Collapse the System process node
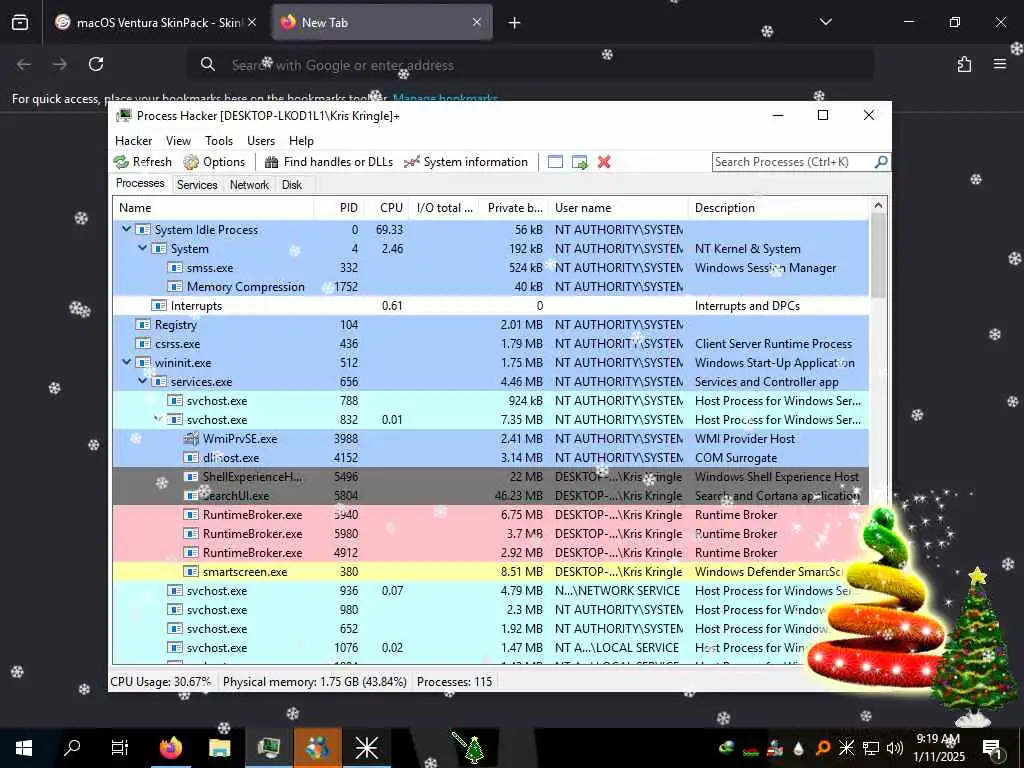Viewport: 1024px width, 768px height. pos(142,248)
